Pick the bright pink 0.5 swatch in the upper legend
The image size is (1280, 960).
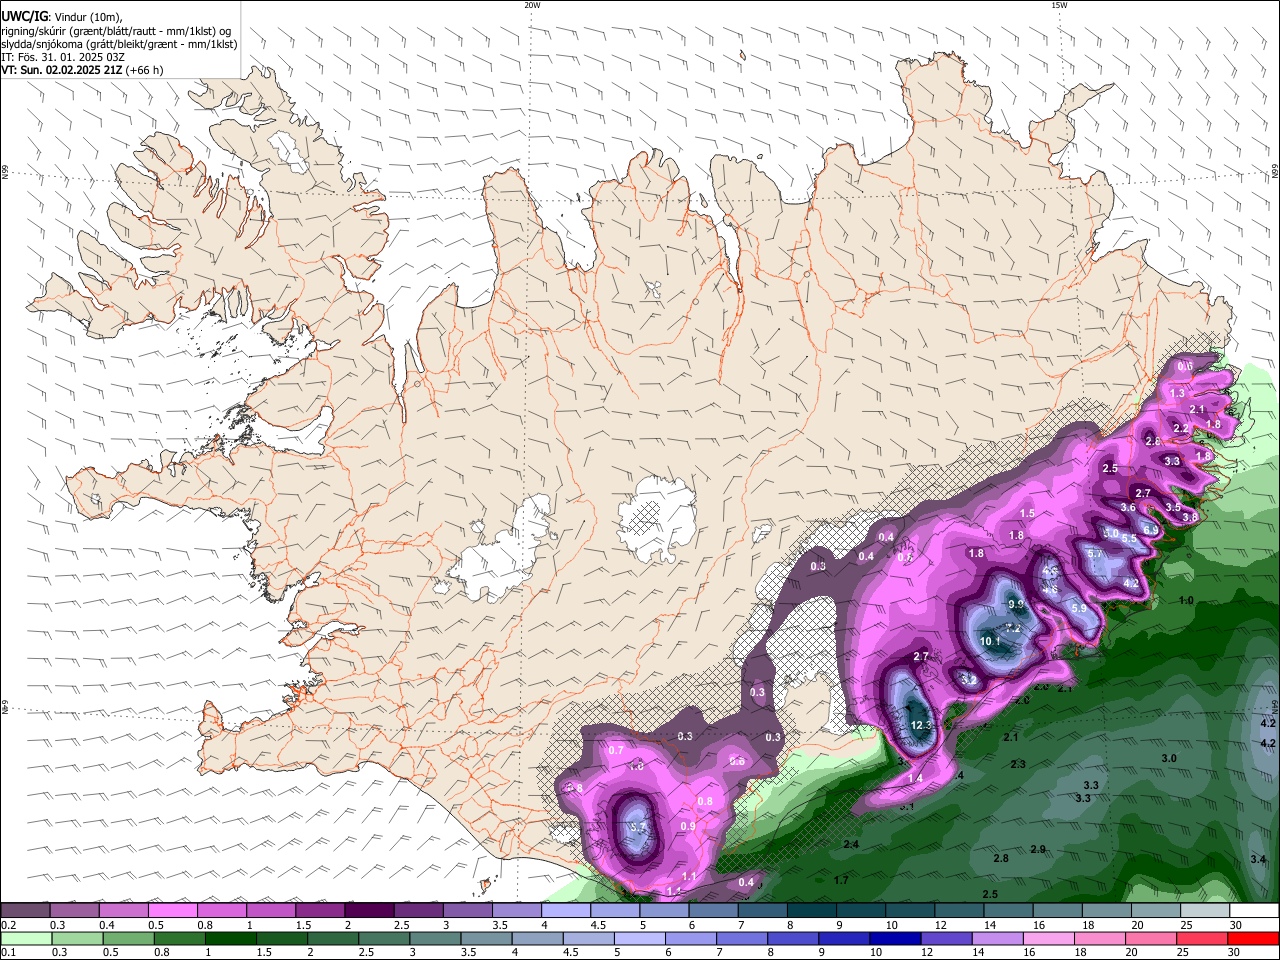pyautogui.click(x=172, y=910)
